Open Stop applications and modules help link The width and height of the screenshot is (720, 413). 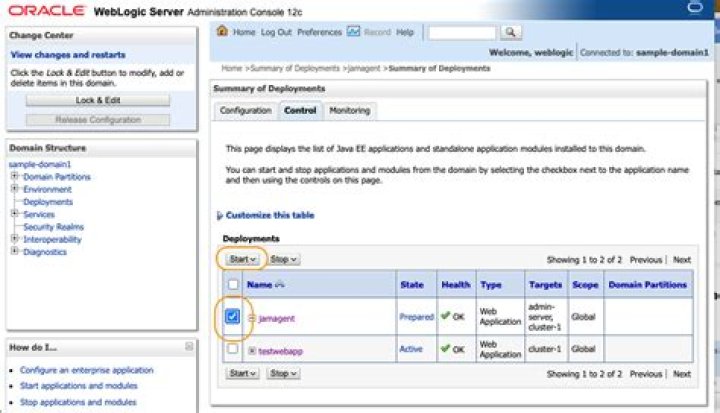pos(78,402)
